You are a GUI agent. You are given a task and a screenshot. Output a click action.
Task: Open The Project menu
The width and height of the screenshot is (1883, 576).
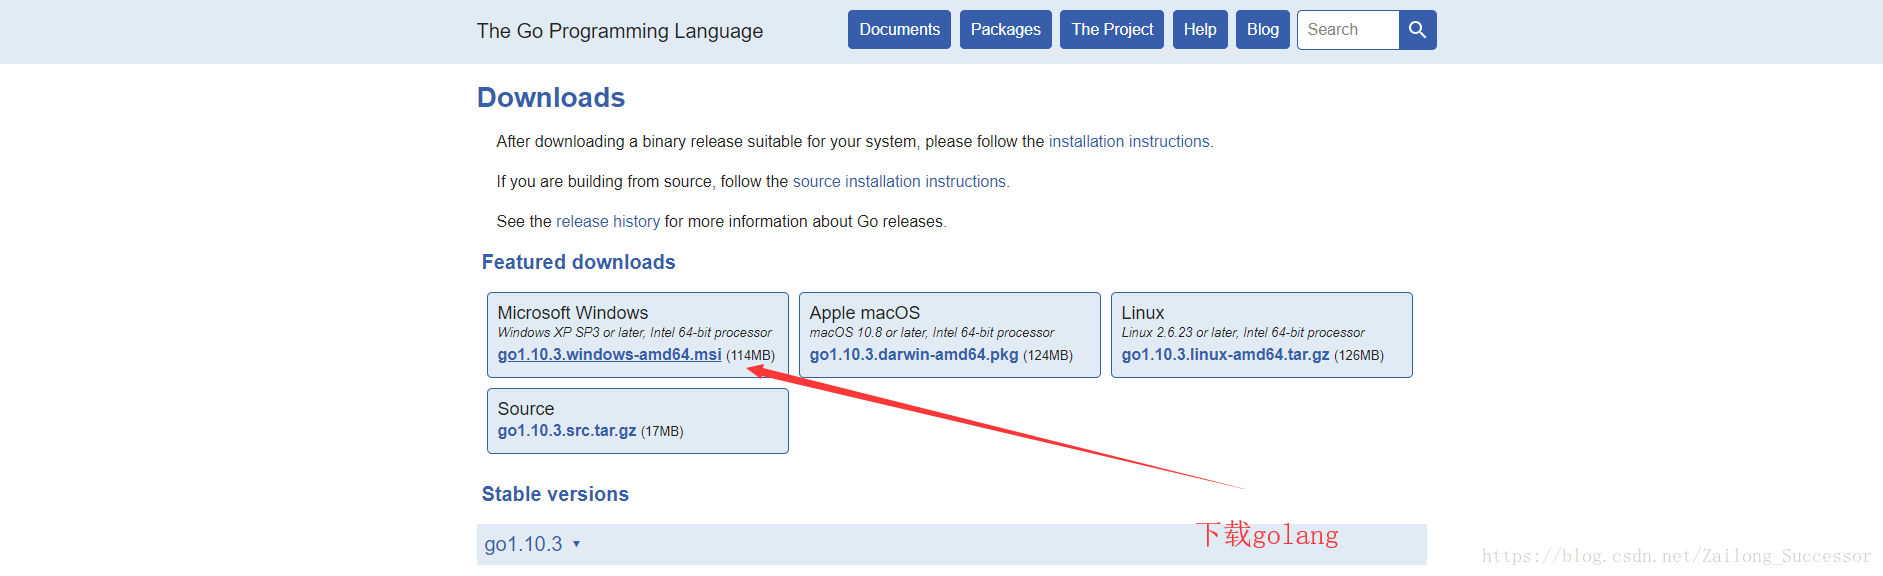(1112, 30)
